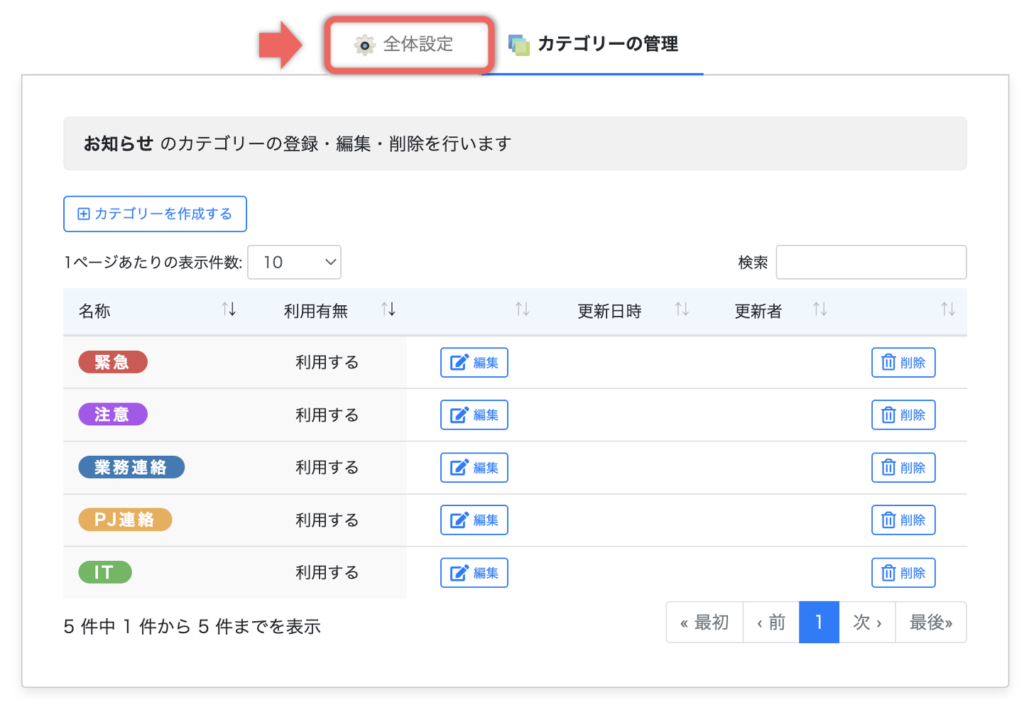Edit the 注意 category
Viewport: 1024px width, 707px height.
coord(474,415)
